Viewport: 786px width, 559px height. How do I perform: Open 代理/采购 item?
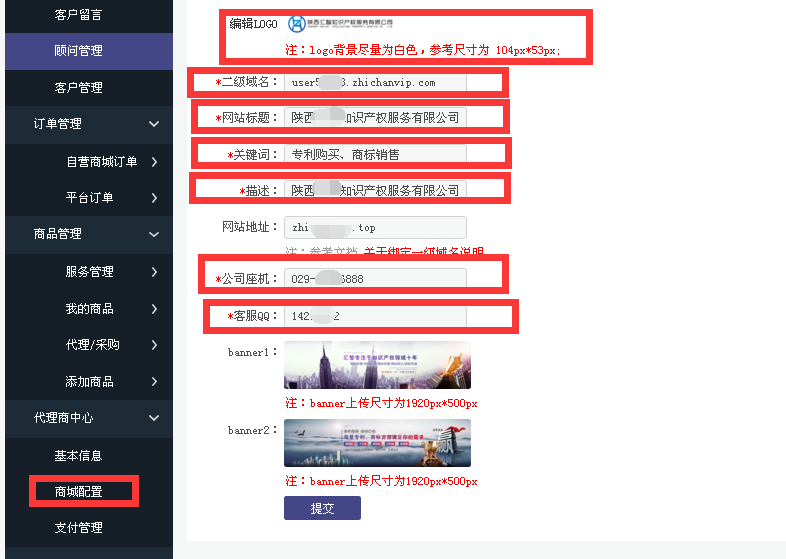click(x=92, y=344)
